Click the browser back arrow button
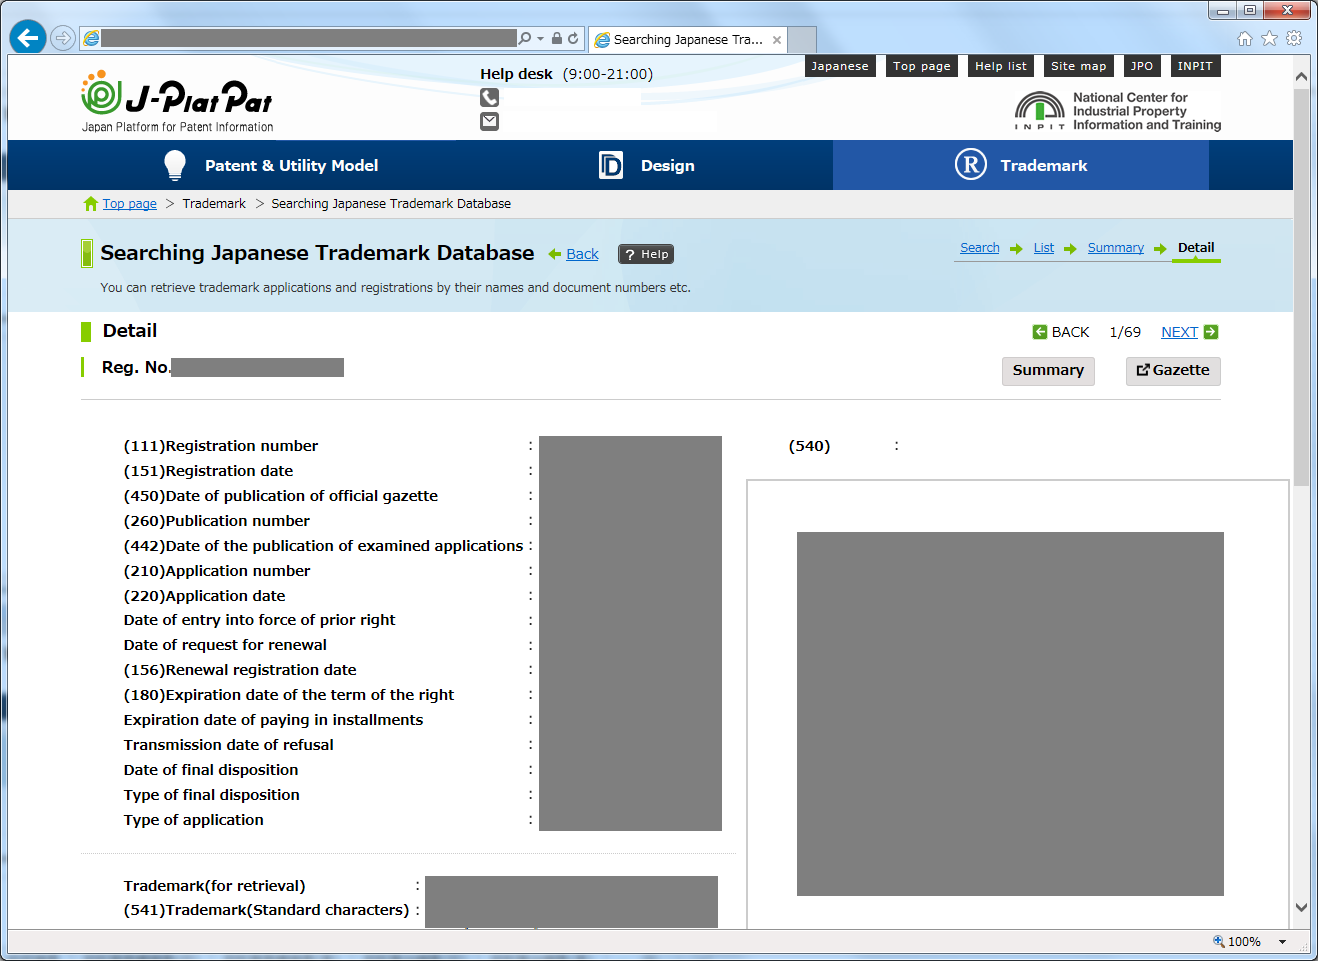This screenshot has height=961, width=1318. (x=28, y=38)
